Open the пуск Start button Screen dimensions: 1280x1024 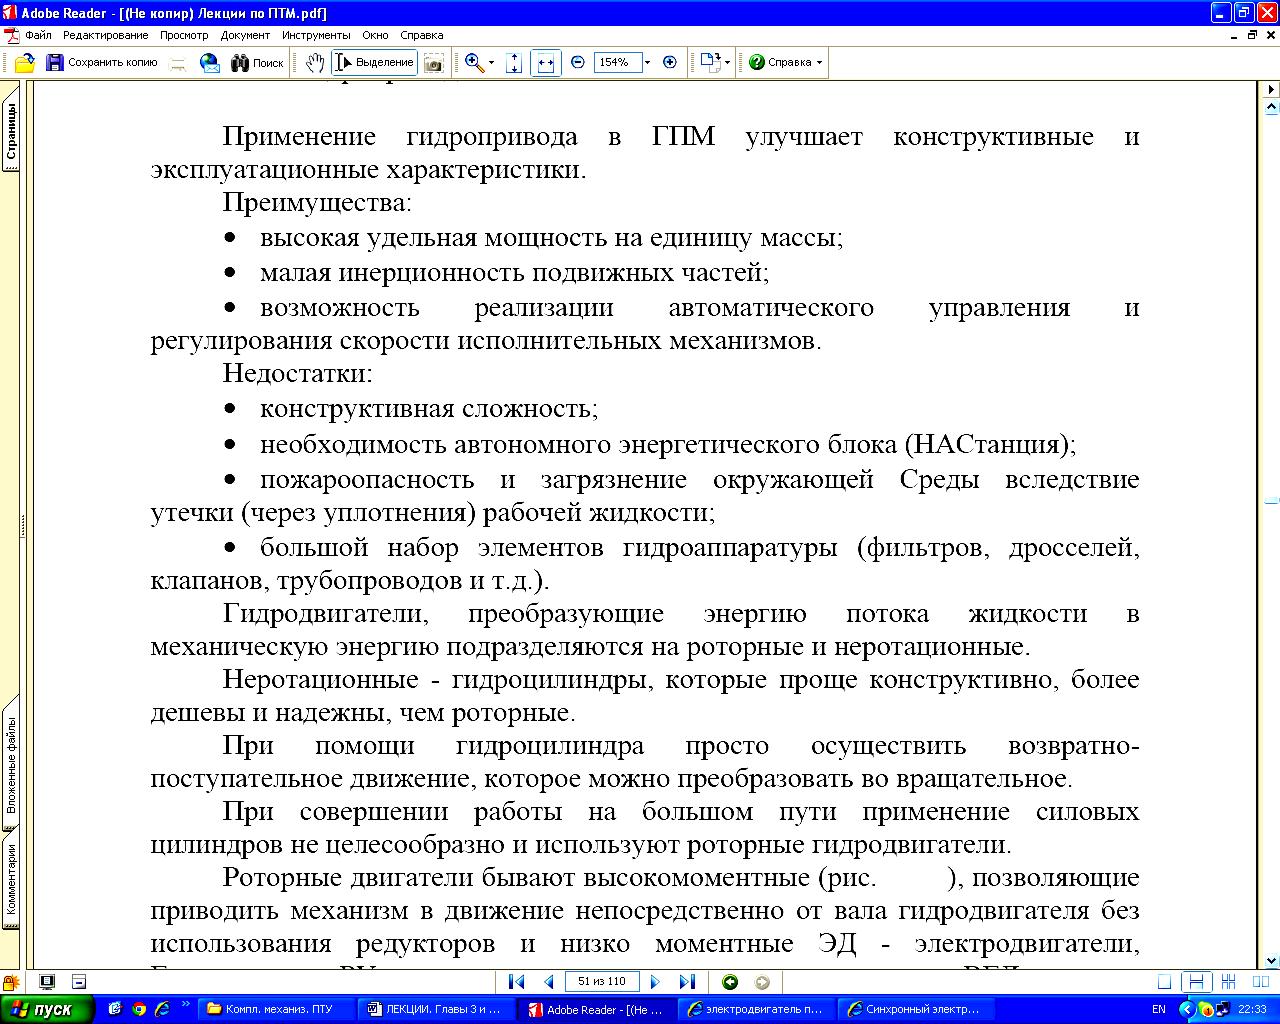[47, 1009]
